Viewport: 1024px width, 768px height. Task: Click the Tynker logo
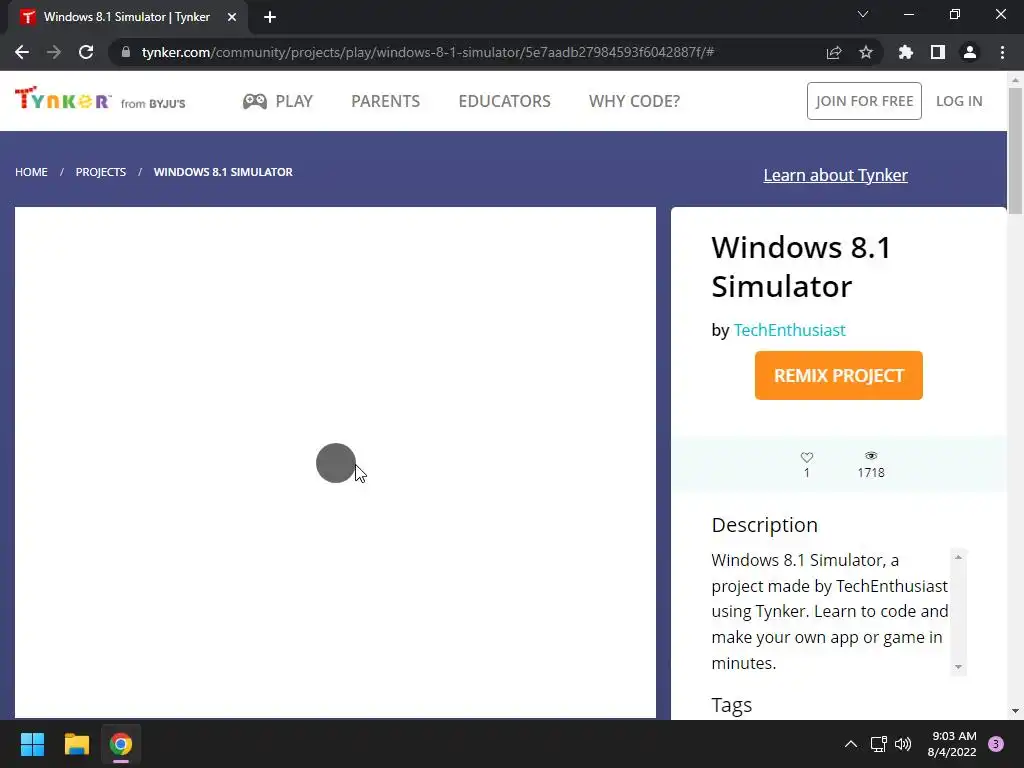[x=63, y=98]
